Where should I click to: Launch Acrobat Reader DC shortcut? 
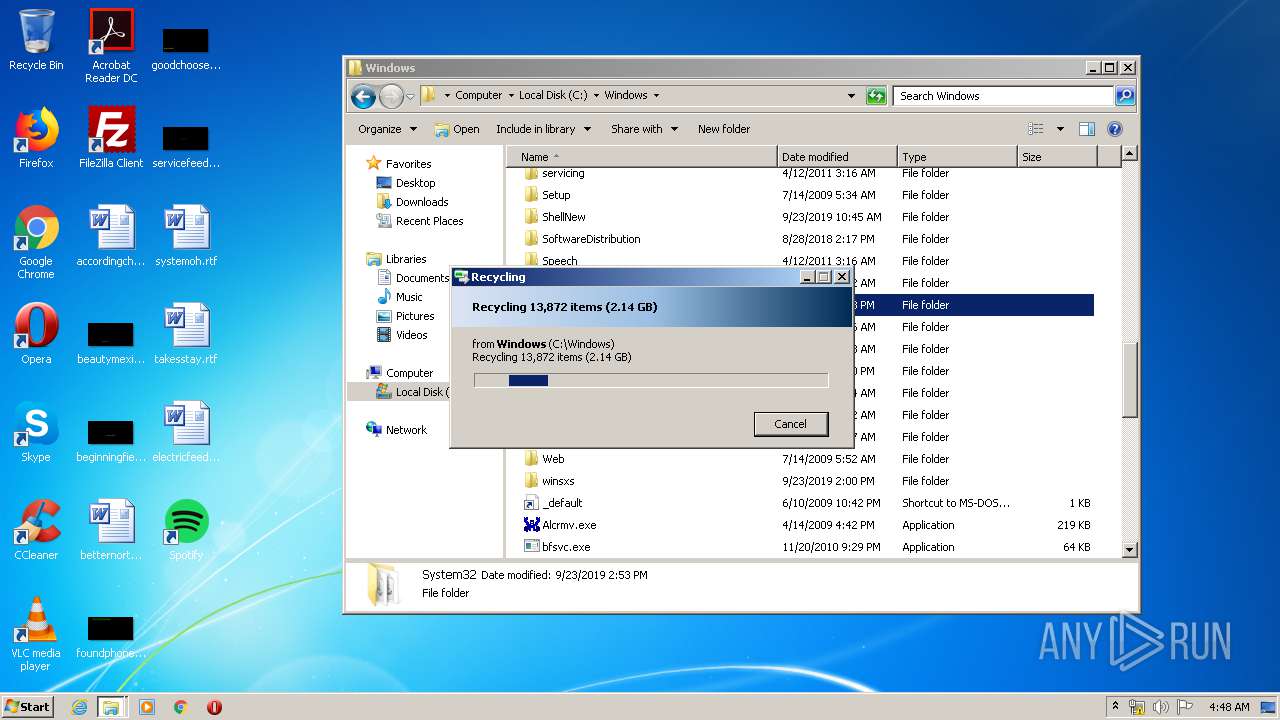coord(111,46)
